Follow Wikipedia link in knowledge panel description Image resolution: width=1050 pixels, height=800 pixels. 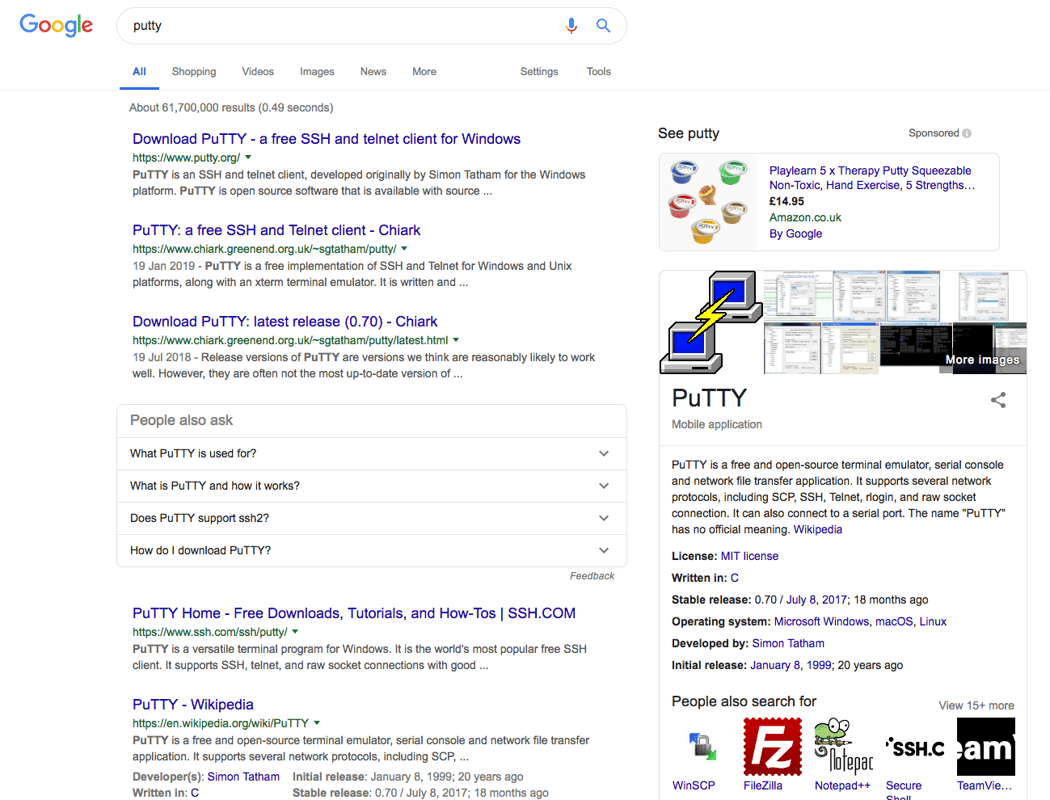[x=818, y=530]
